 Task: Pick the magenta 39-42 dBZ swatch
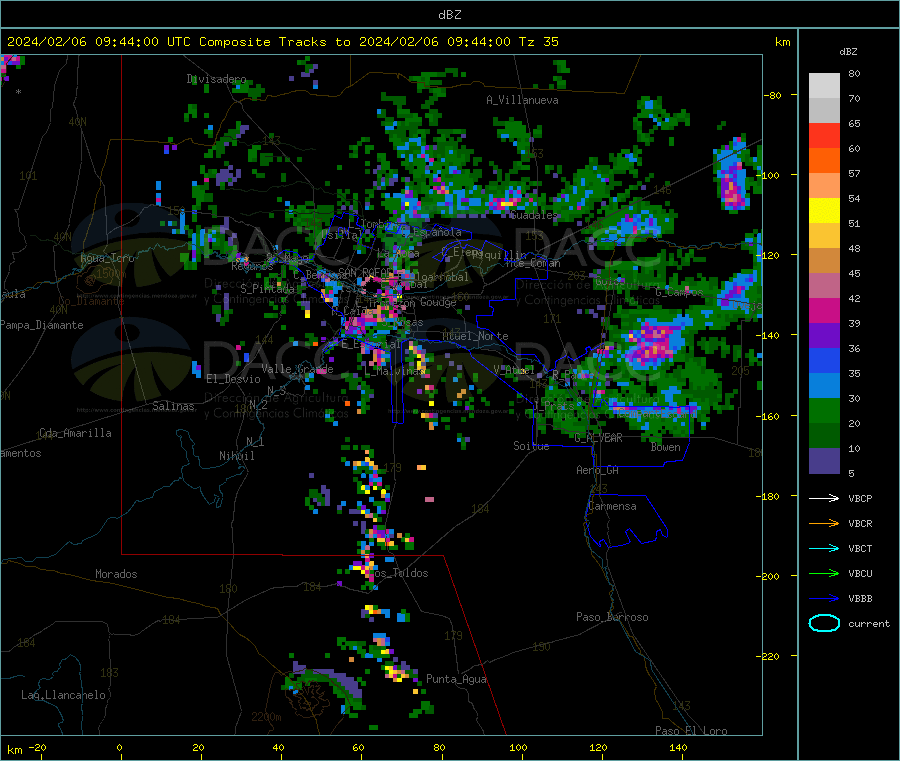pos(824,310)
